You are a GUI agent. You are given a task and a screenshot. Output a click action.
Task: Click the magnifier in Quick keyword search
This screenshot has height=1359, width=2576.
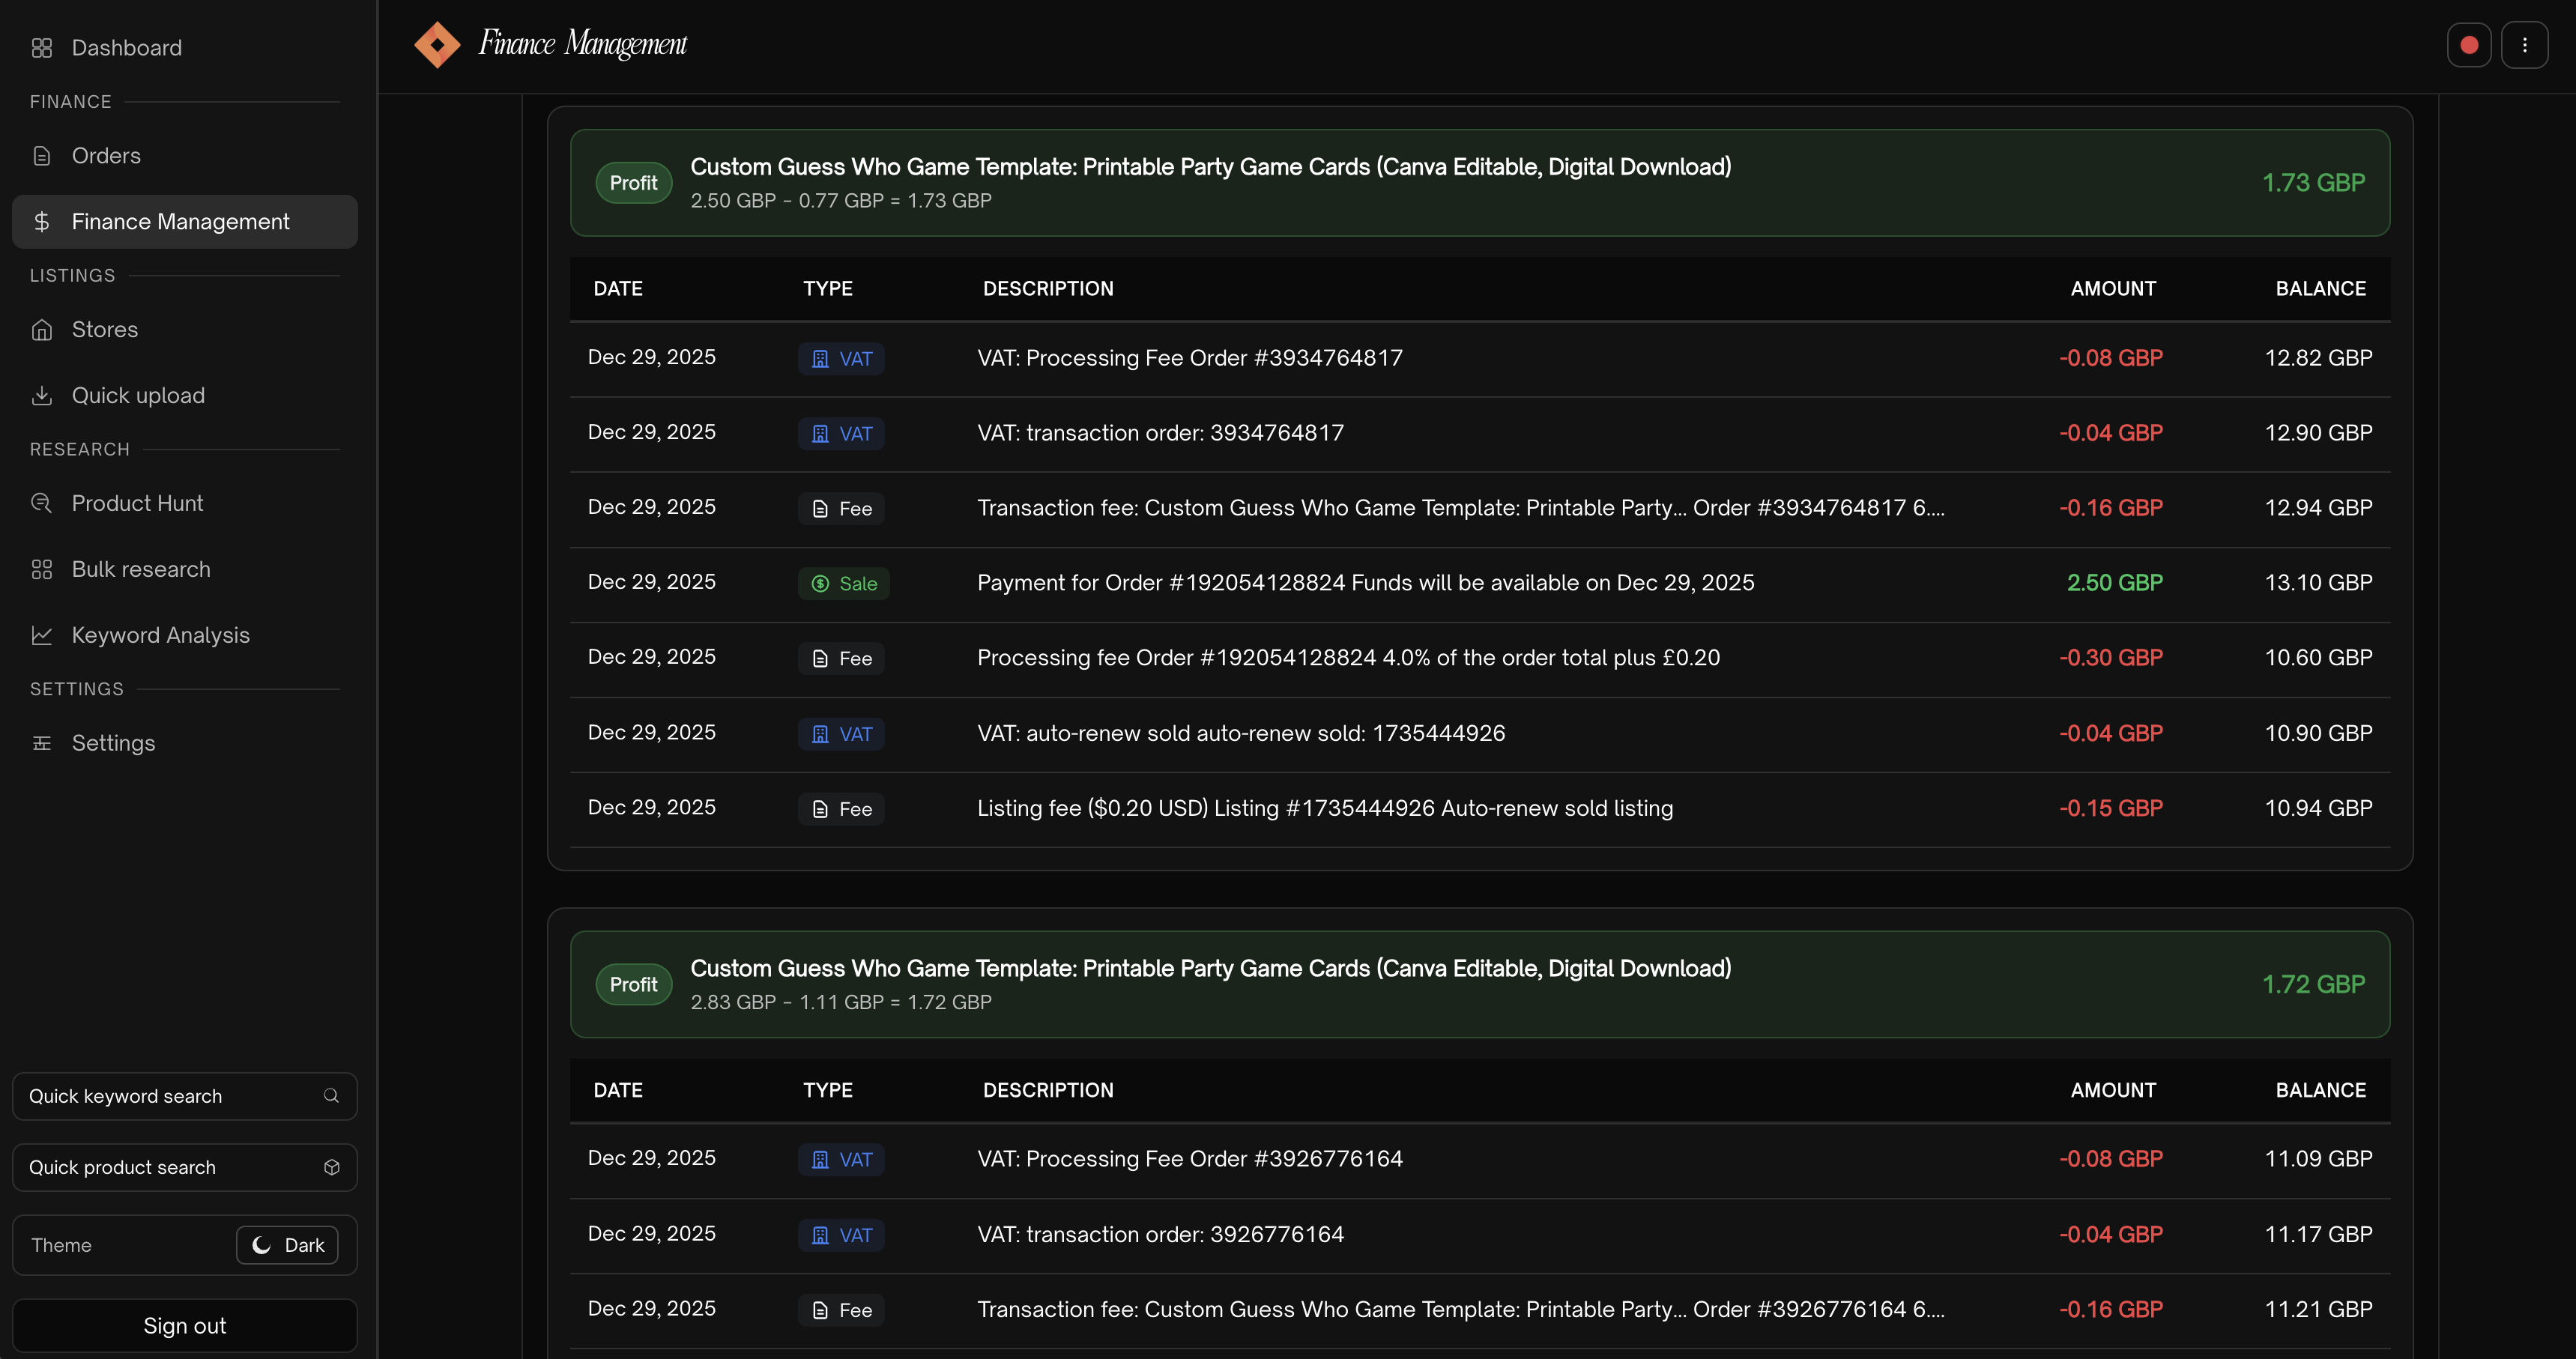coord(331,1096)
